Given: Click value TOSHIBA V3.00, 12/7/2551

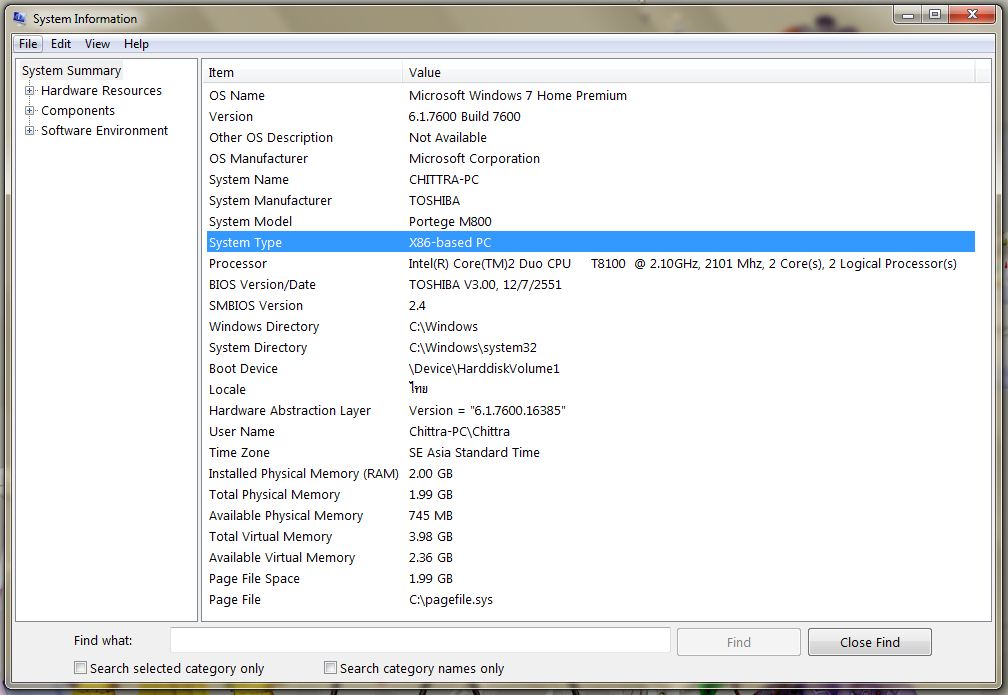Looking at the screenshot, I should (x=485, y=284).
